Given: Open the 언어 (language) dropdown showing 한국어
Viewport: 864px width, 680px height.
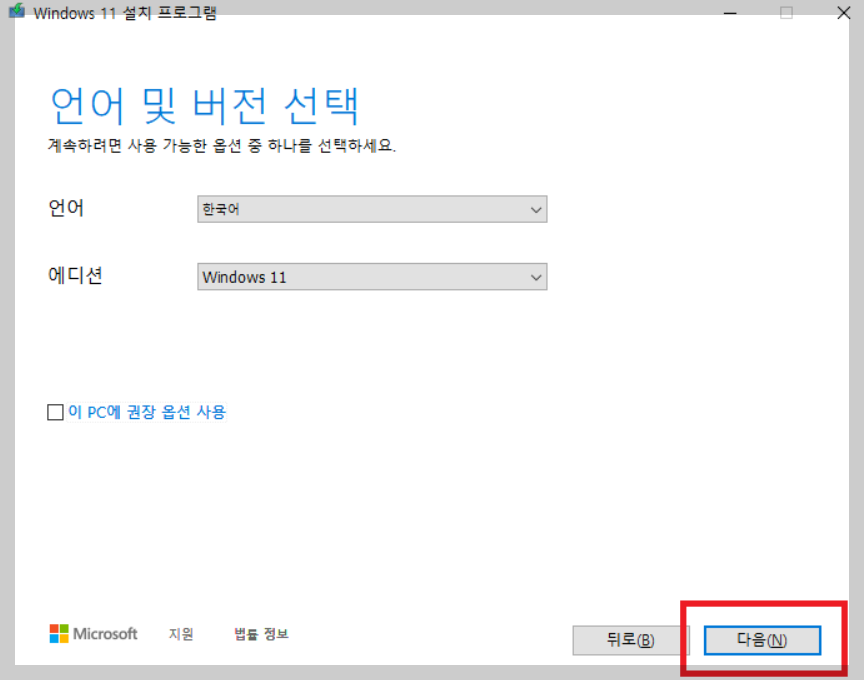Looking at the screenshot, I should click(372, 209).
